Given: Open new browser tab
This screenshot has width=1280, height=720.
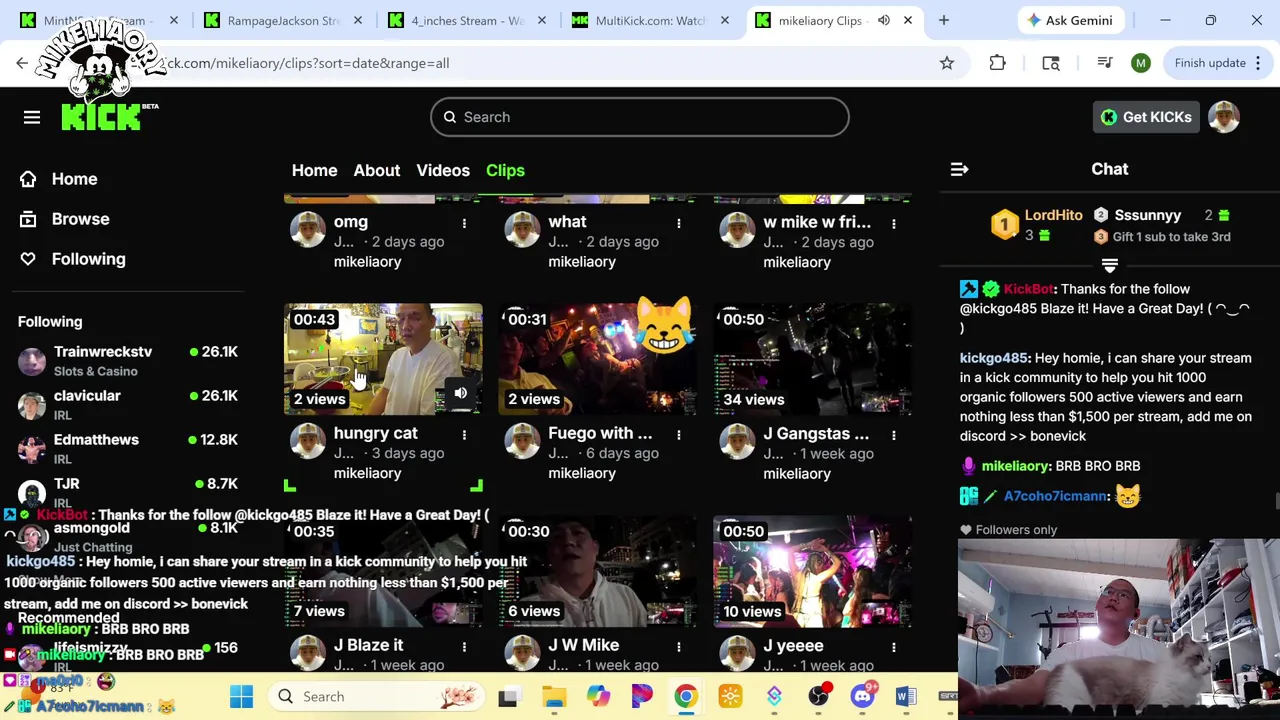Looking at the screenshot, I should (943, 20).
